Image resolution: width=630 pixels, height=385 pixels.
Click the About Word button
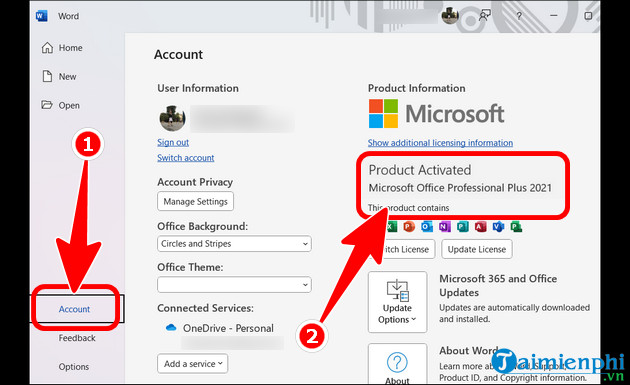click(x=397, y=364)
